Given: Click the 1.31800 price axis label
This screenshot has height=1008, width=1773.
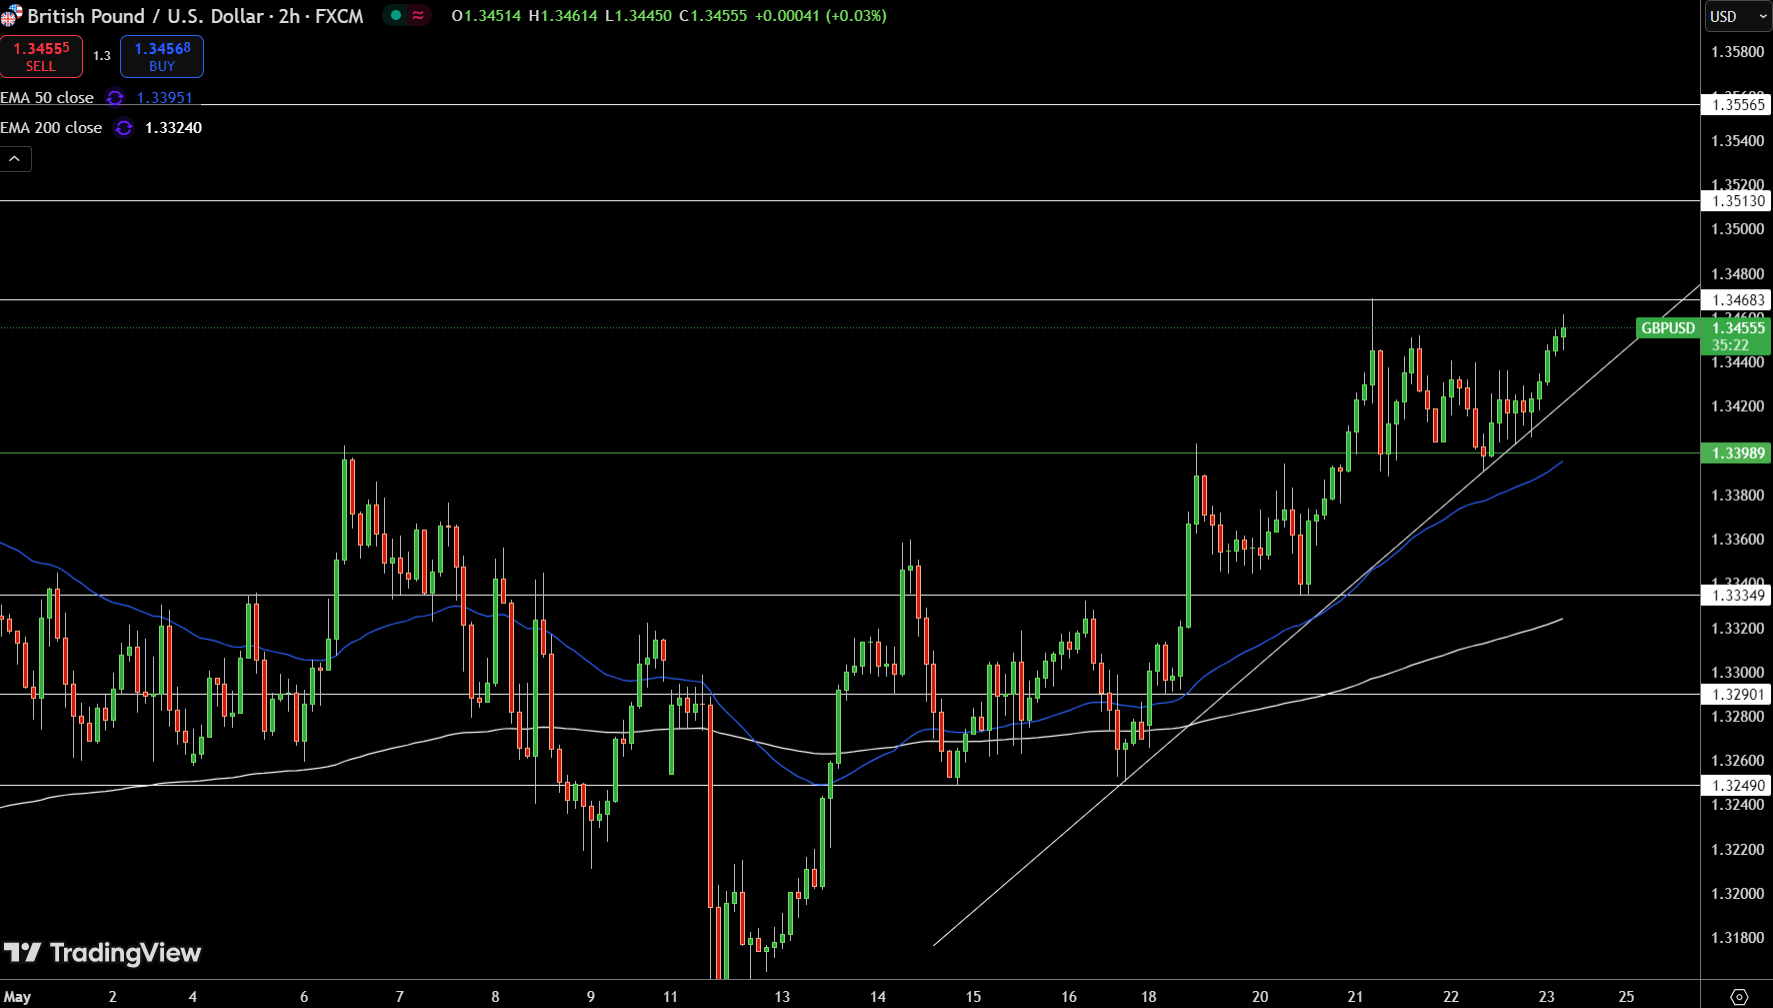Looking at the screenshot, I should click(x=1738, y=938).
